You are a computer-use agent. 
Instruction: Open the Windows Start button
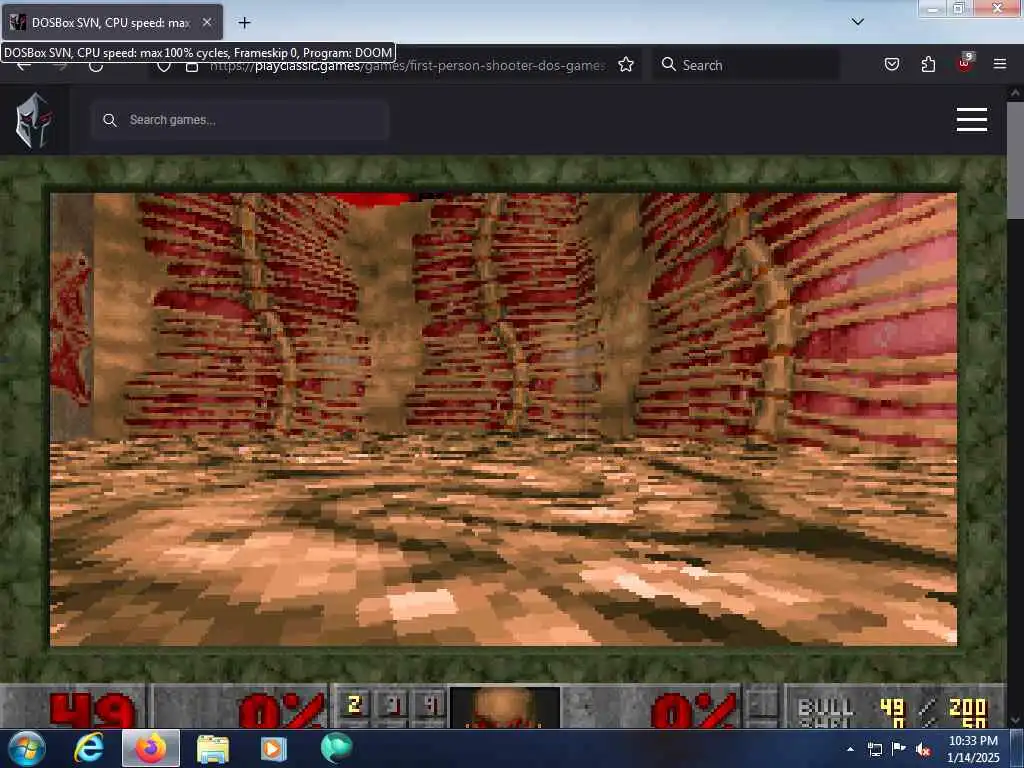click(x=27, y=748)
